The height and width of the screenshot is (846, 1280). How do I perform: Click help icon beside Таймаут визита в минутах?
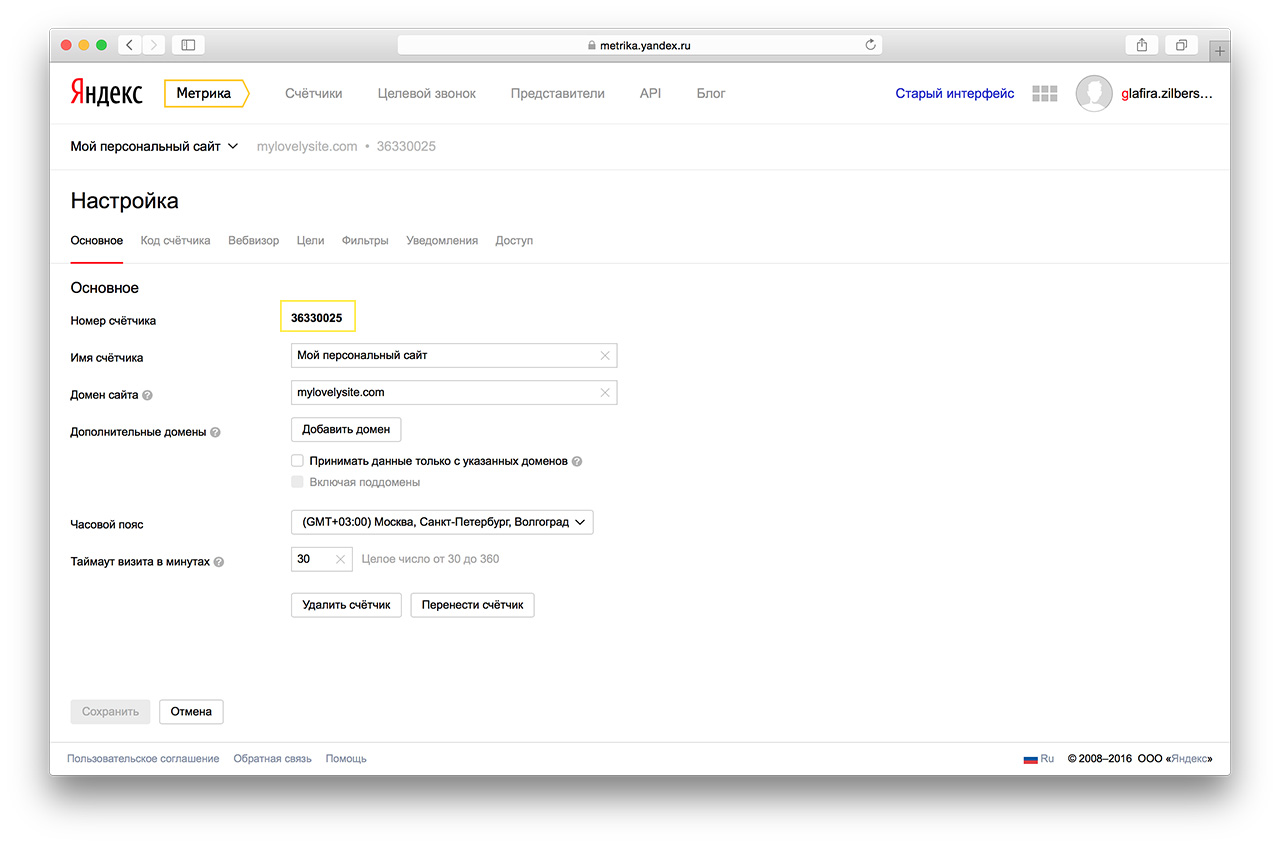click(219, 562)
